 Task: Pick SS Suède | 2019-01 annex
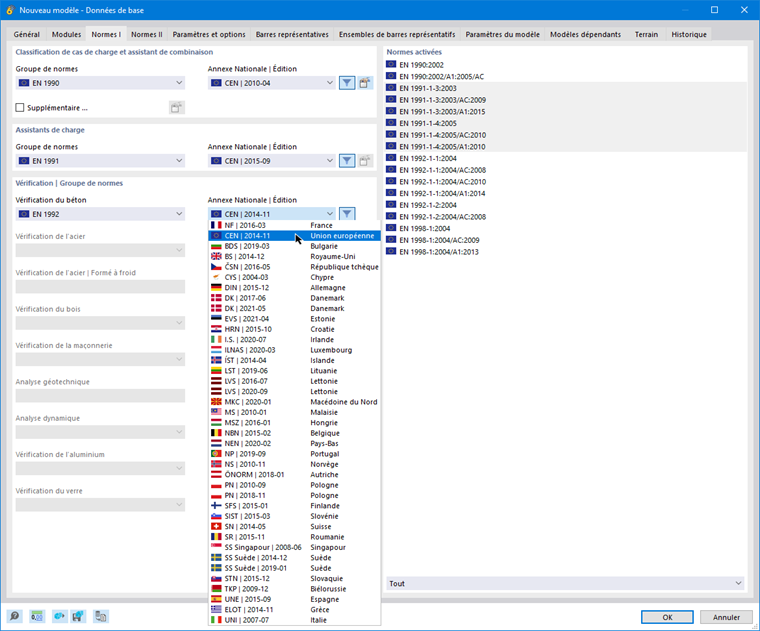(295, 568)
